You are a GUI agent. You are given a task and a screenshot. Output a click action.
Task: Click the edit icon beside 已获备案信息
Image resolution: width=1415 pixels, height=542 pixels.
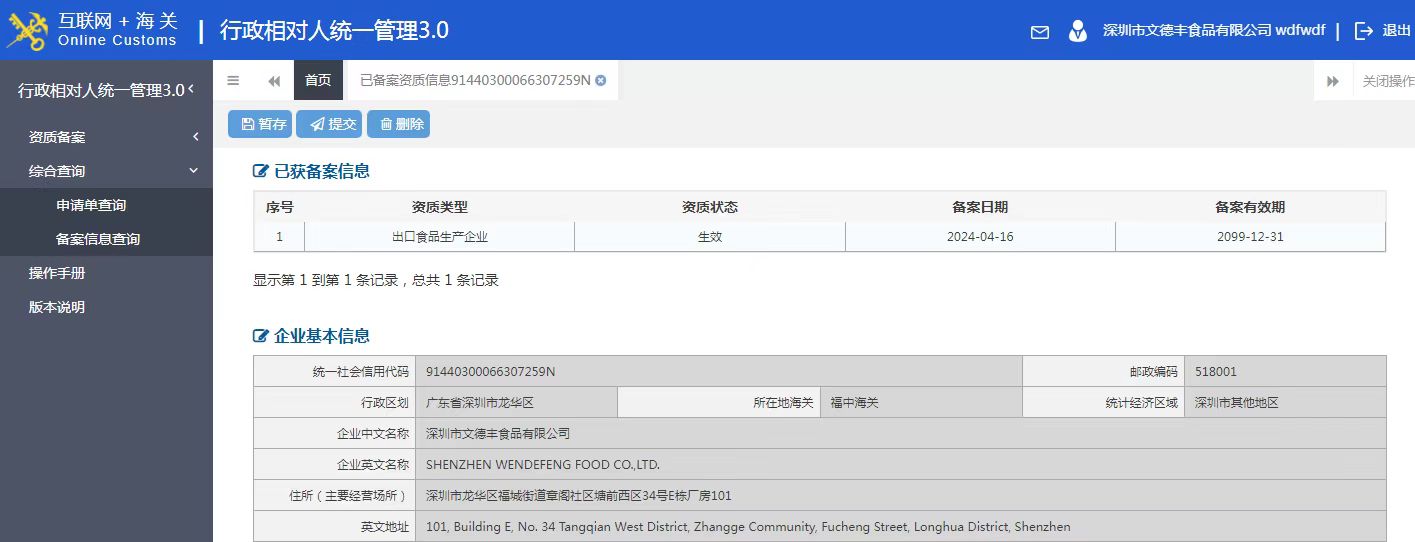(261, 171)
